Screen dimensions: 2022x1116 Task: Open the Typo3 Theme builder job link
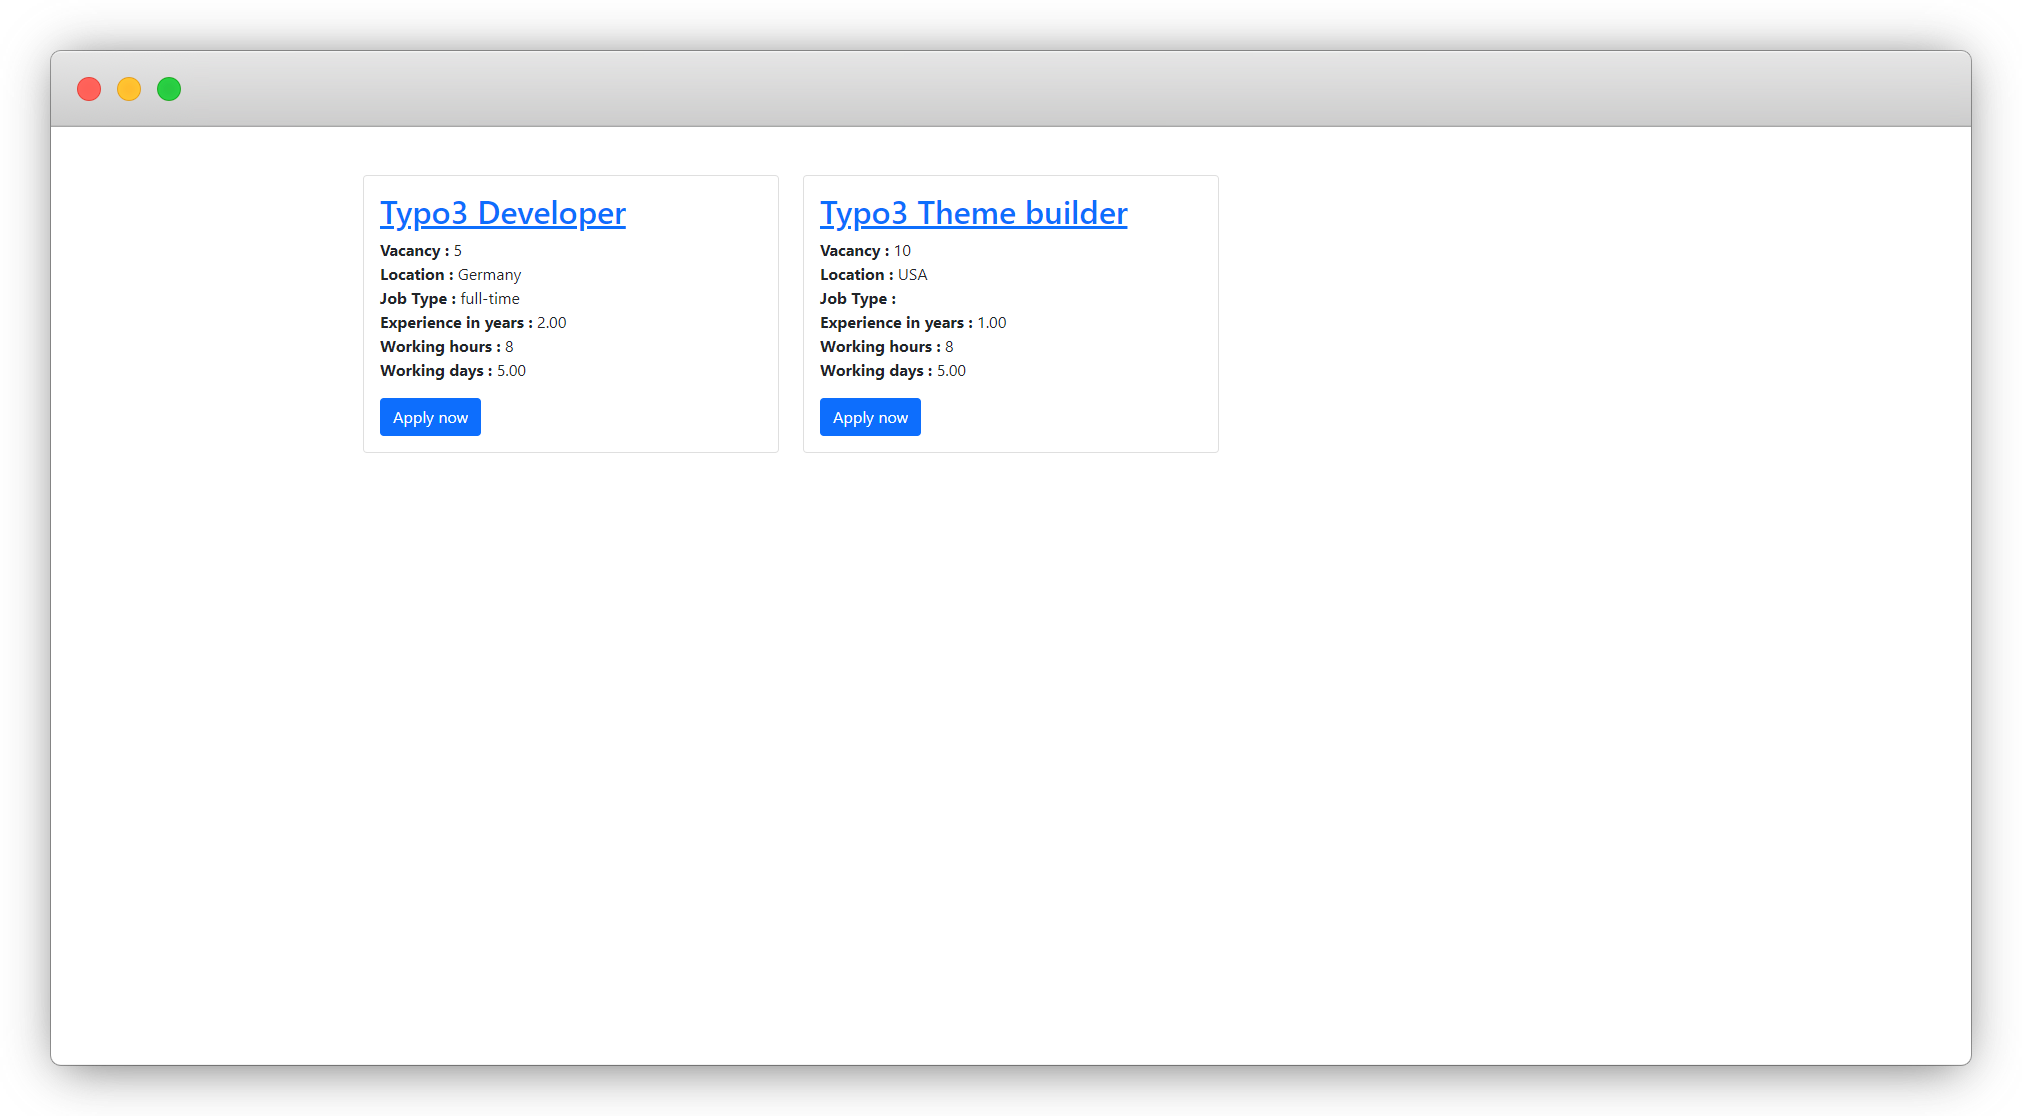973,213
